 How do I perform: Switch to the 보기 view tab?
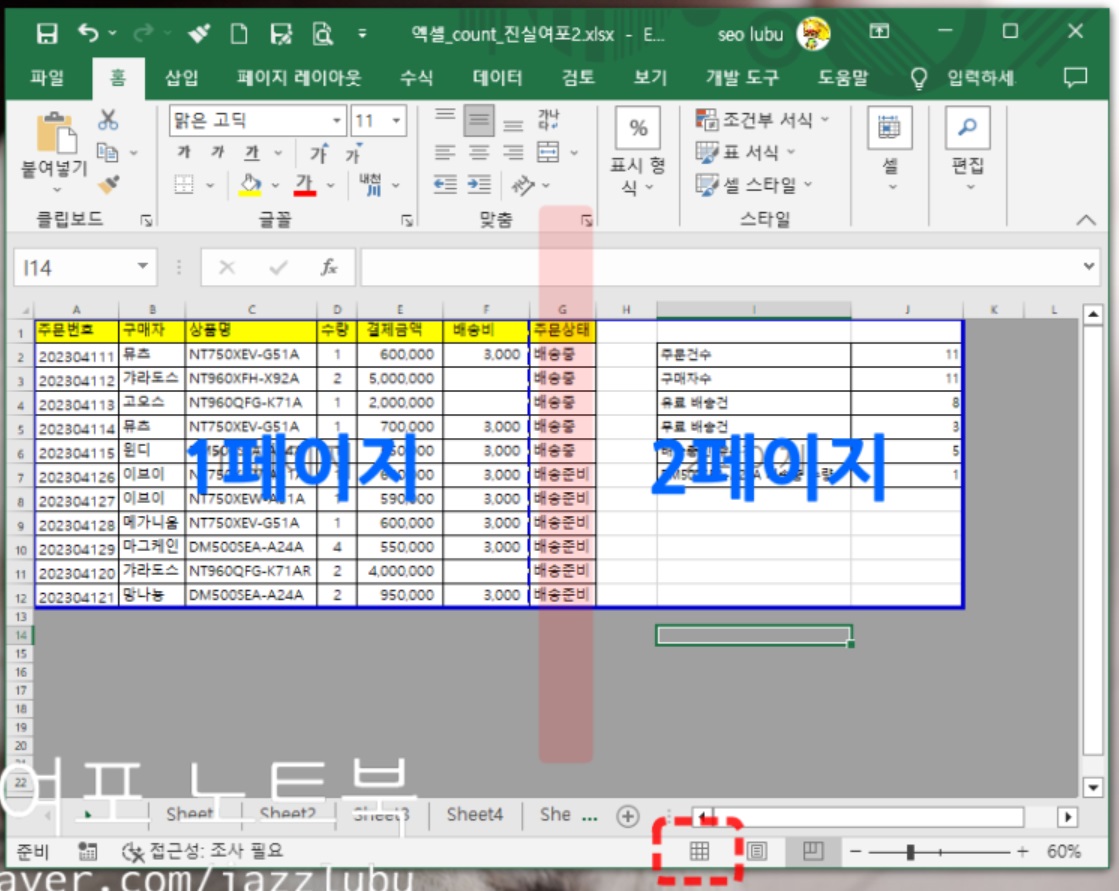[650, 77]
